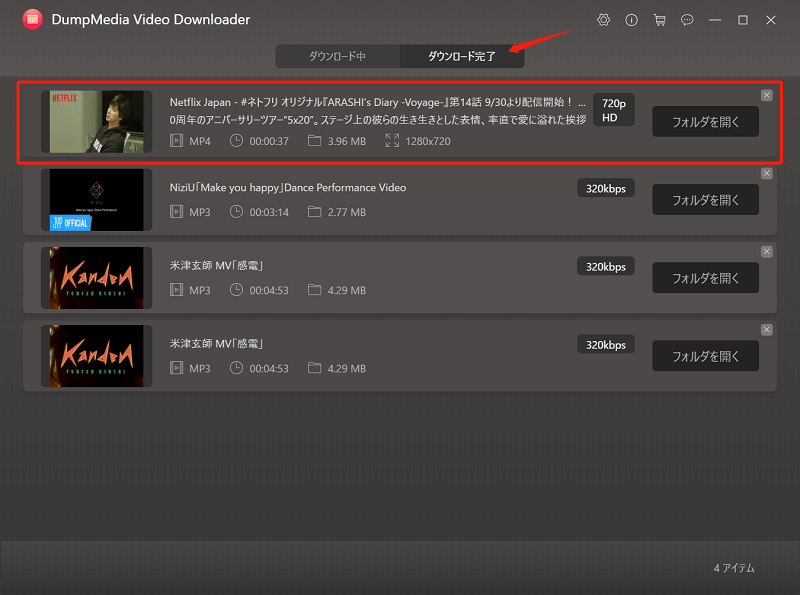Image resolution: width=800 pixels, height=595 pixels.
Task: Select the ダウンロード完了 tab
Action: [462, 56]
